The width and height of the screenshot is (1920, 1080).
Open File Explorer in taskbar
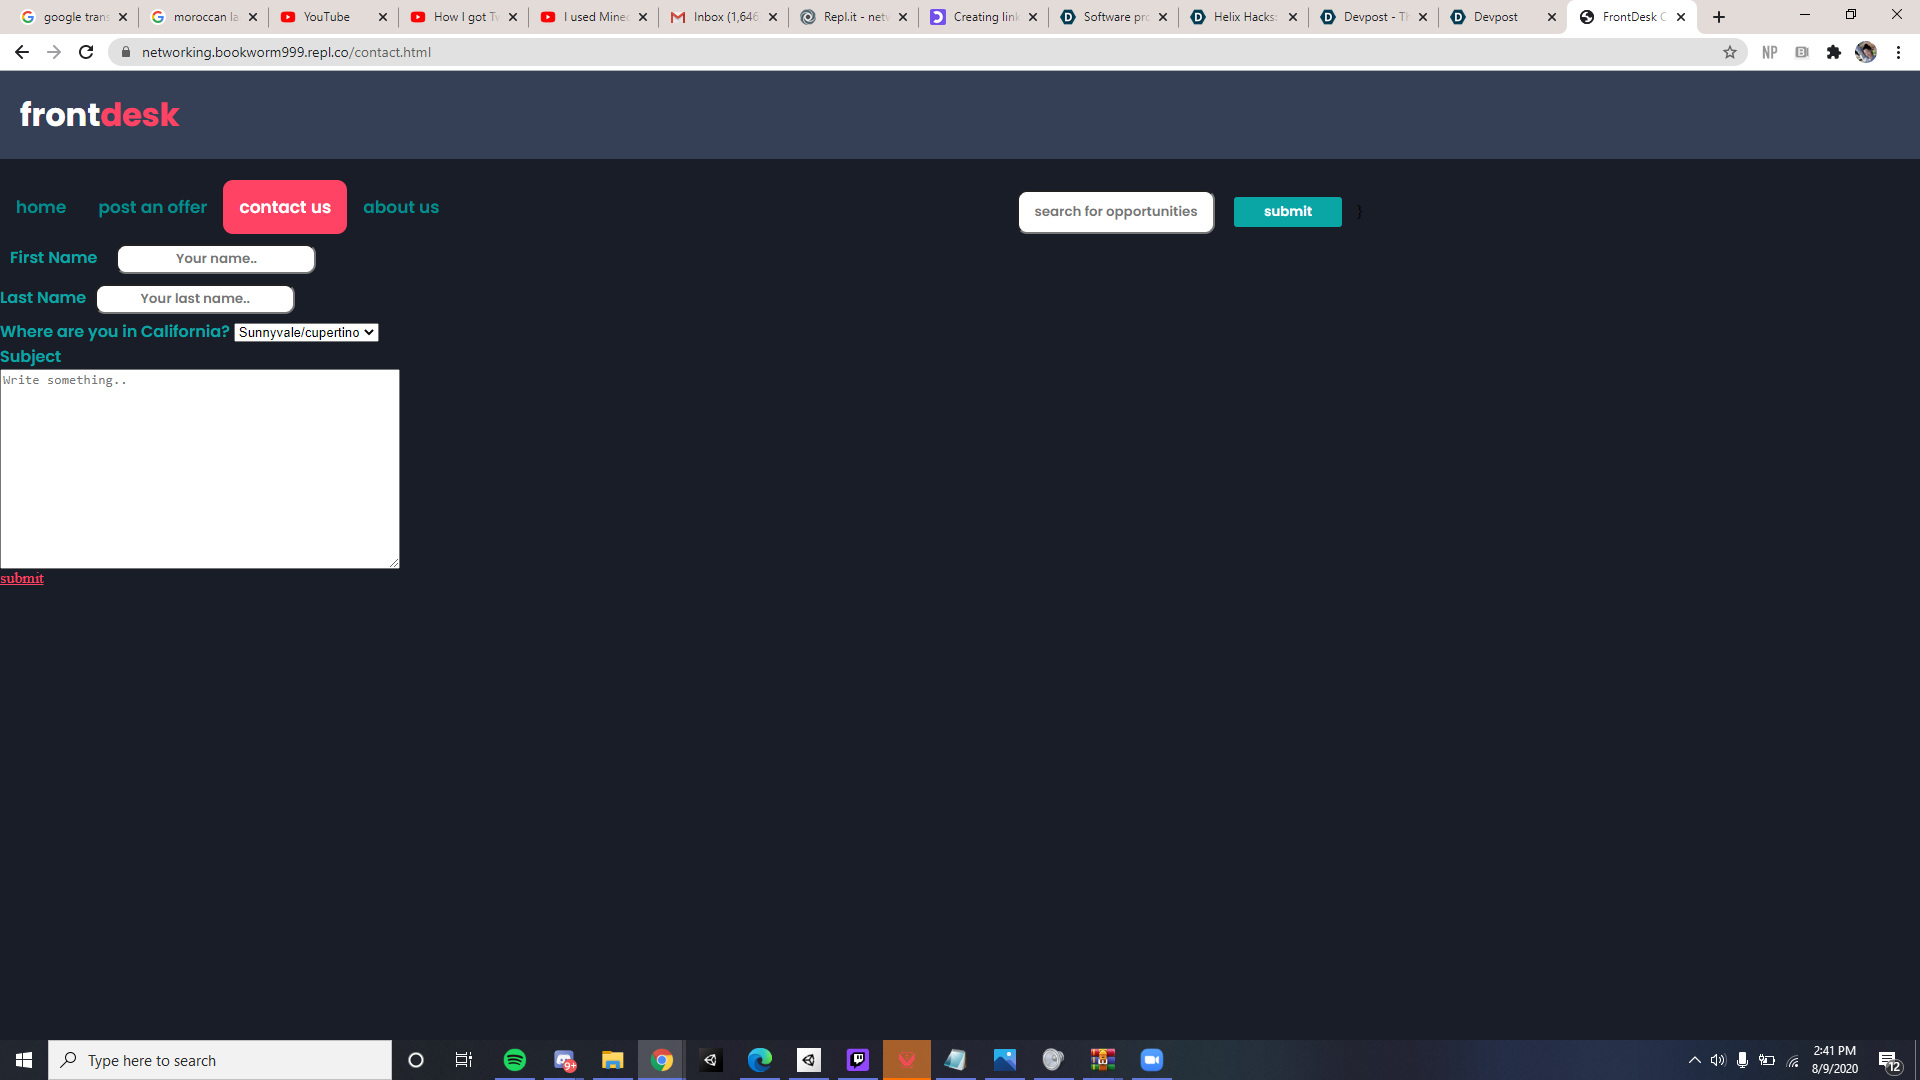click(612, 1060)
